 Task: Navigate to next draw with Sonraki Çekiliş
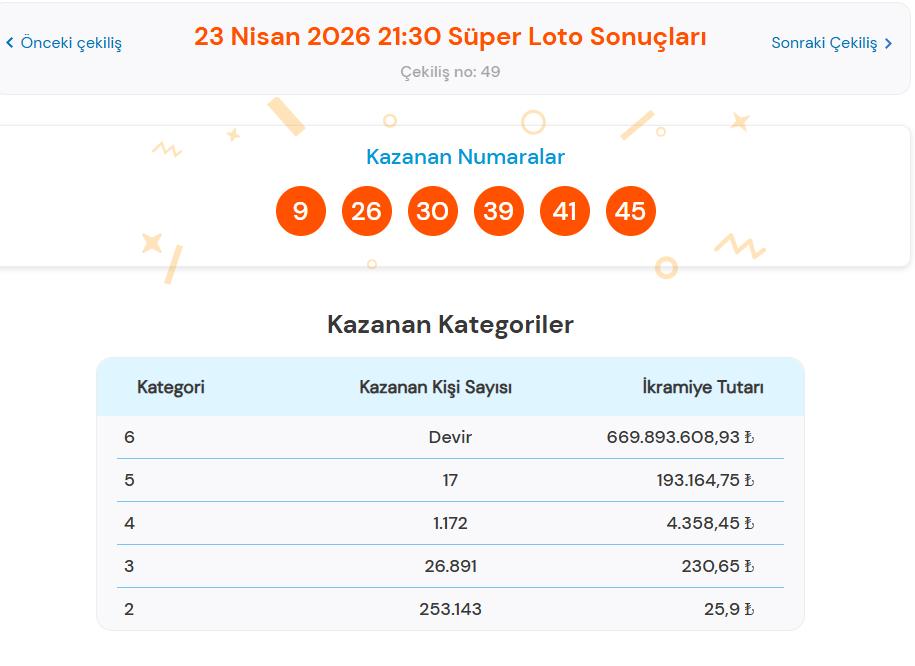pyautogui.click(x=822, y=44)
